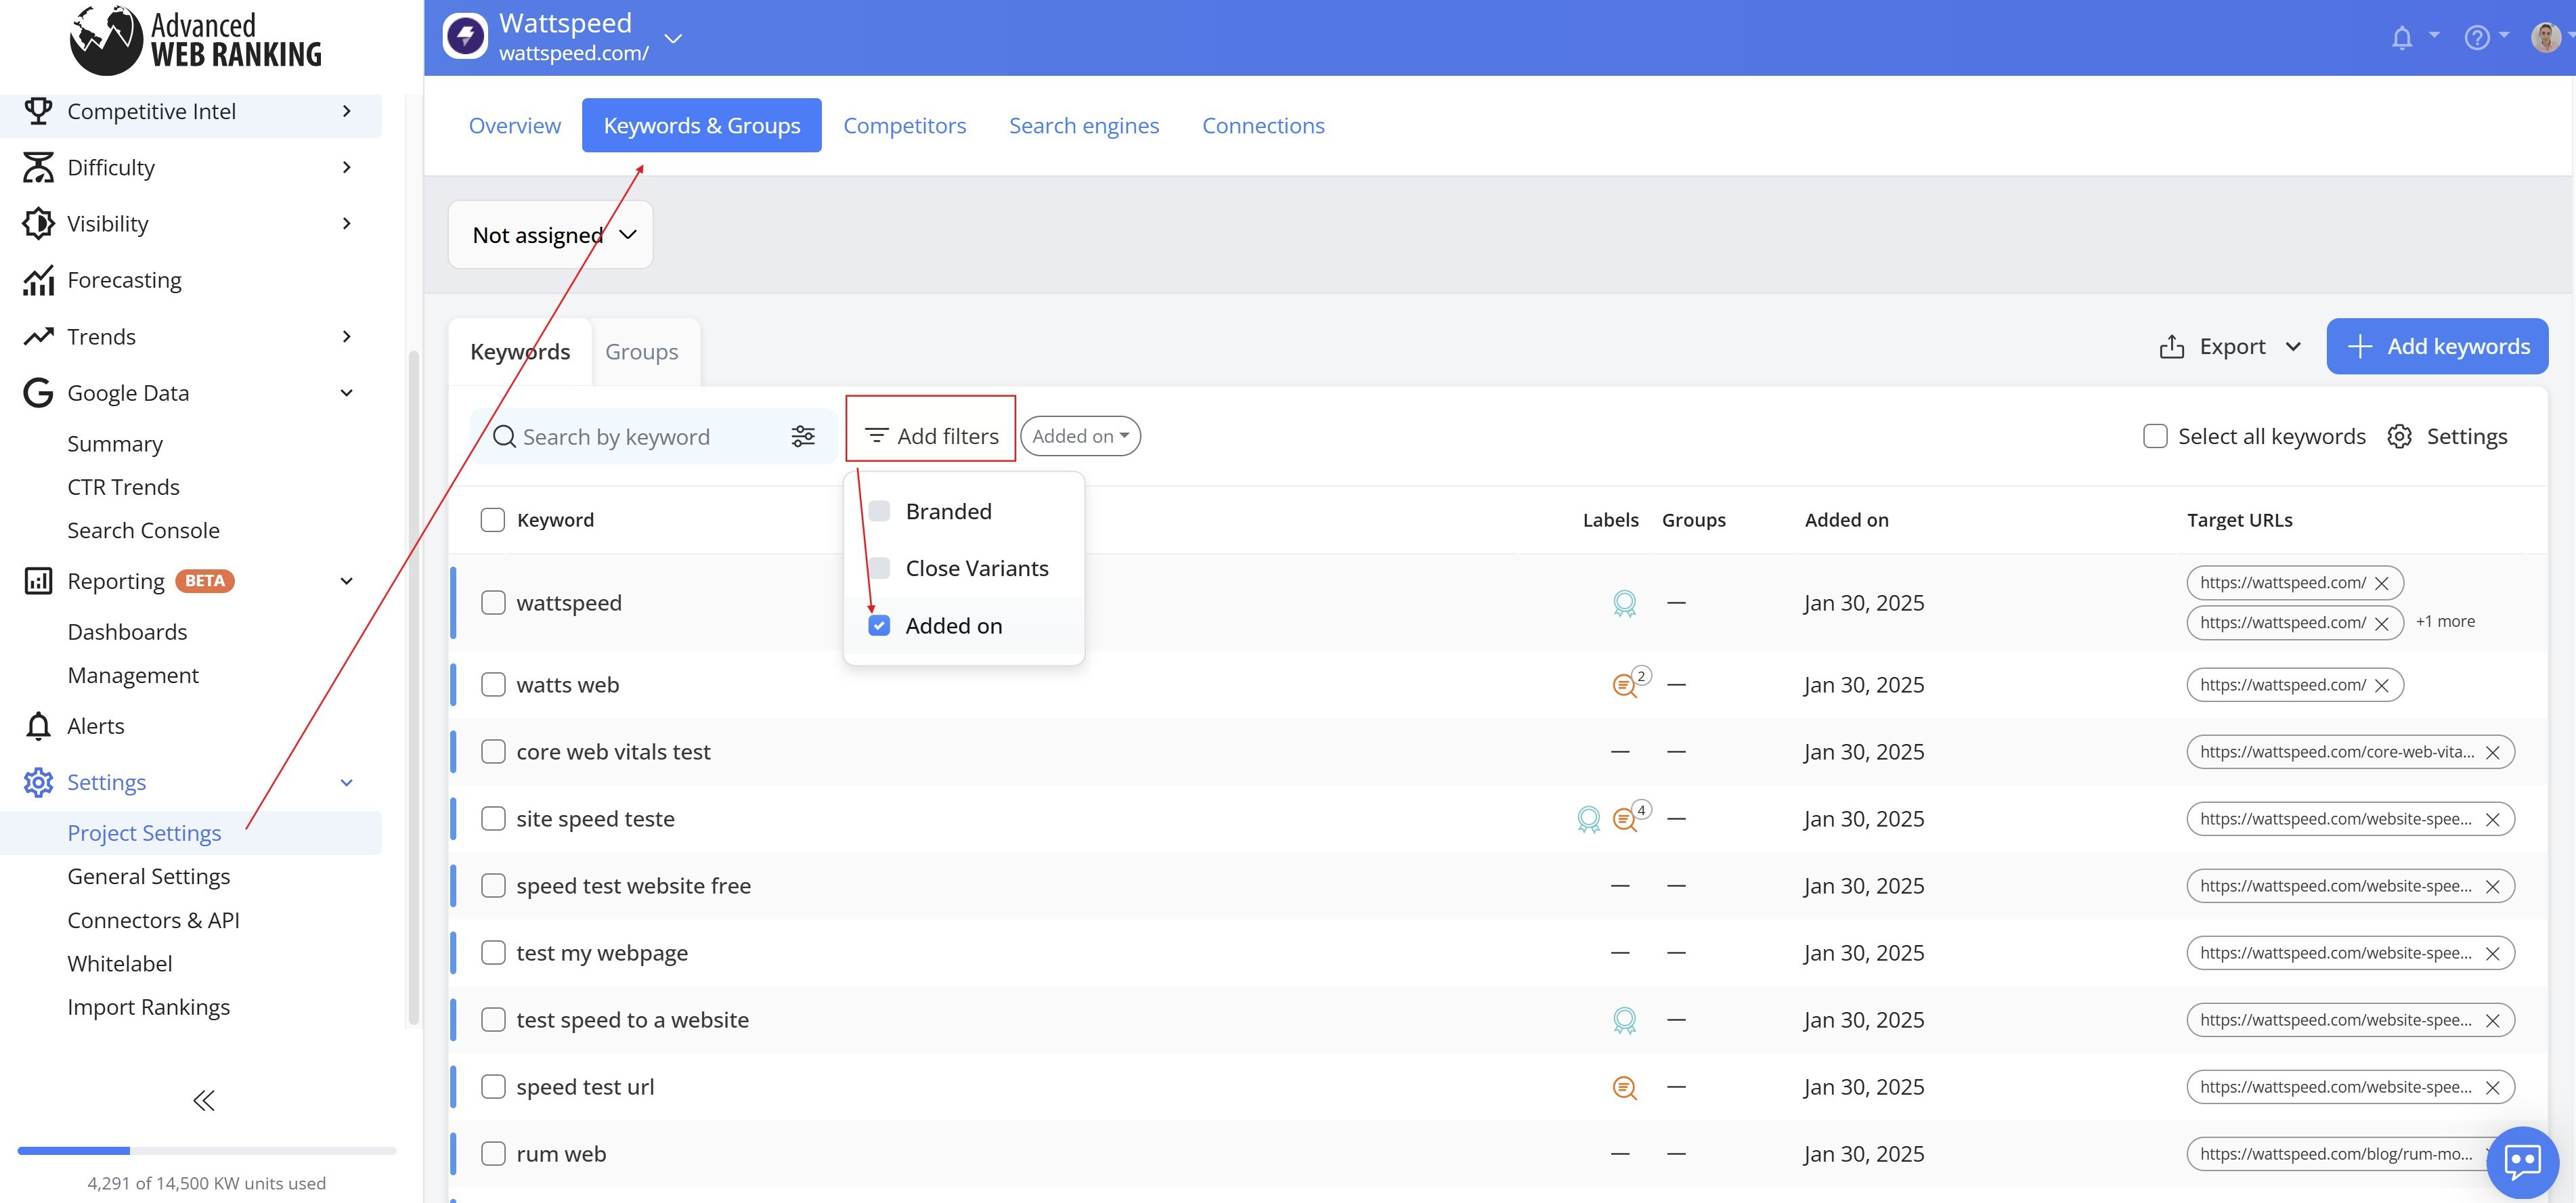Select the core web vitals test checkbox
Screen dimensions: 2576x1203
tap(493, 751)
